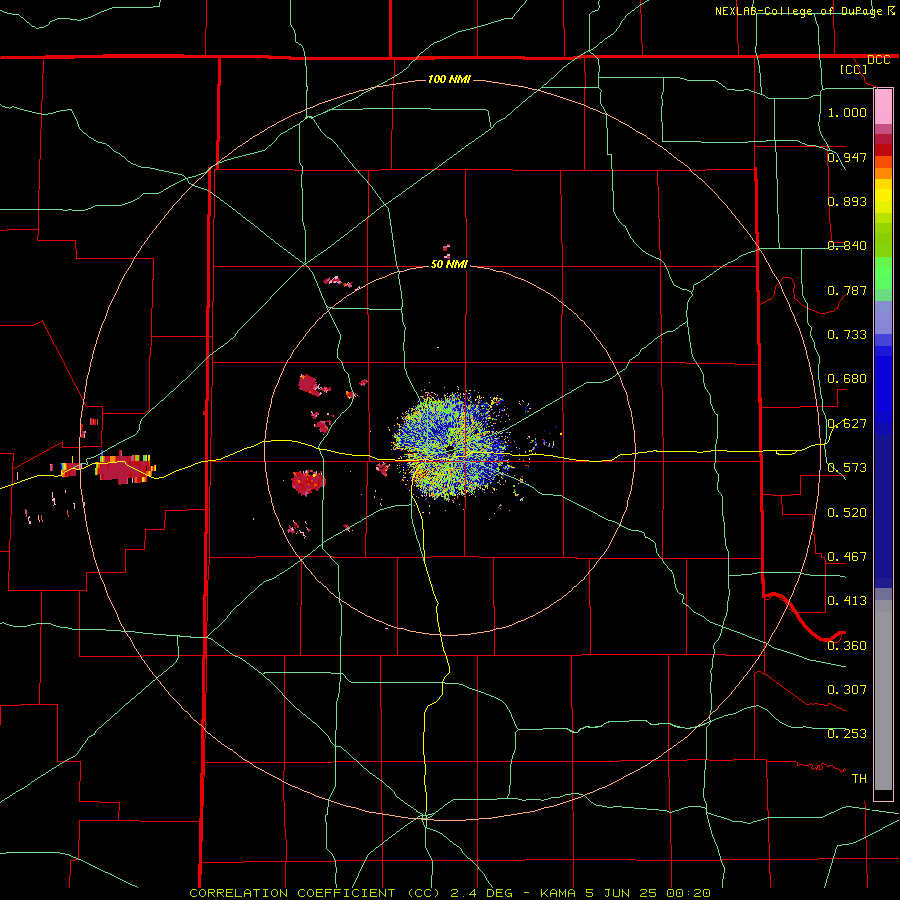Click the 5 JUN 25 00:20 timestamp
The width and height of the screenshot is (900, 900).
(647, 893)
